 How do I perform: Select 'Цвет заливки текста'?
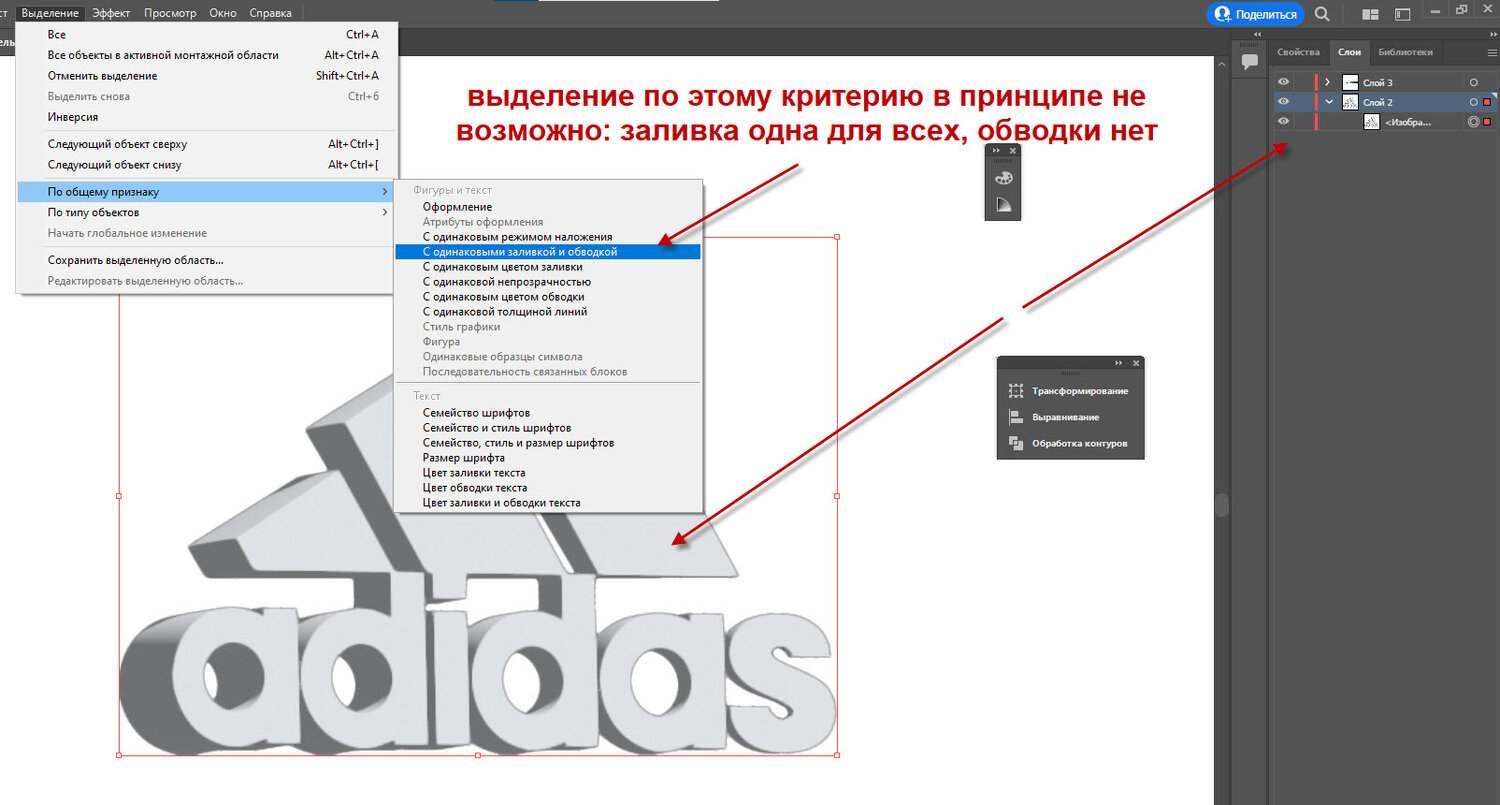(x=548, y=473)
